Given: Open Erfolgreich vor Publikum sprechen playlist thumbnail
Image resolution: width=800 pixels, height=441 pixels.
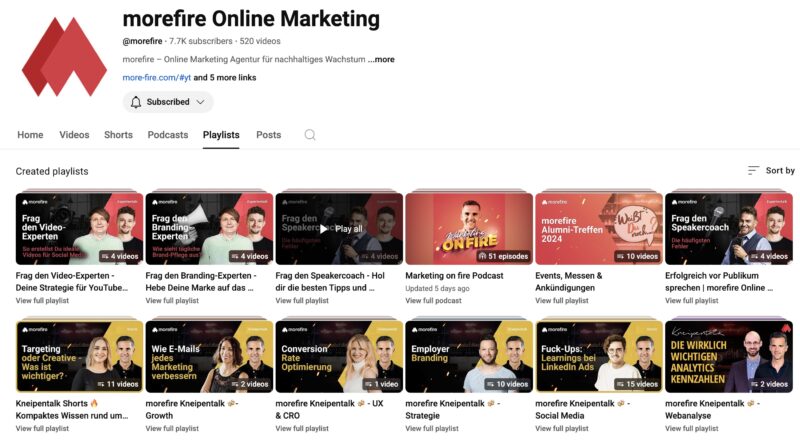Looking at the screenshot, I should (729, 229).
